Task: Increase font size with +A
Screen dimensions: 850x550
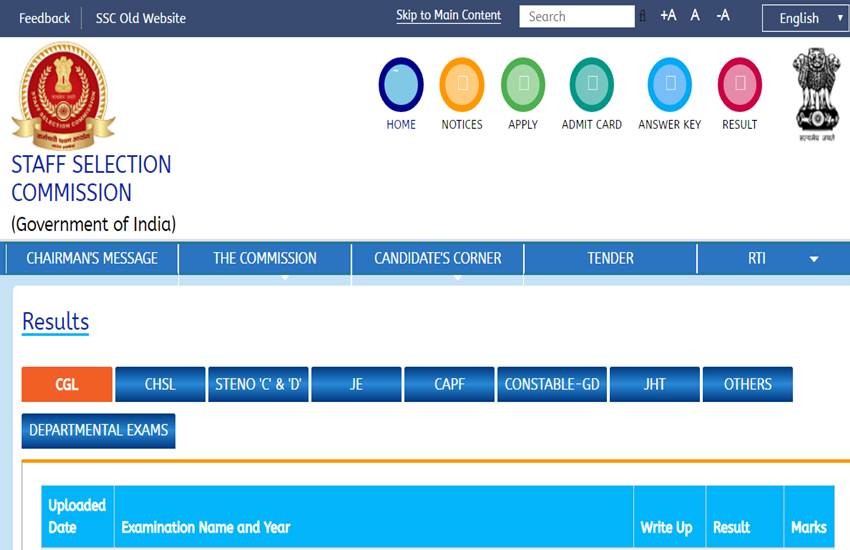Action: pos(668,16)
